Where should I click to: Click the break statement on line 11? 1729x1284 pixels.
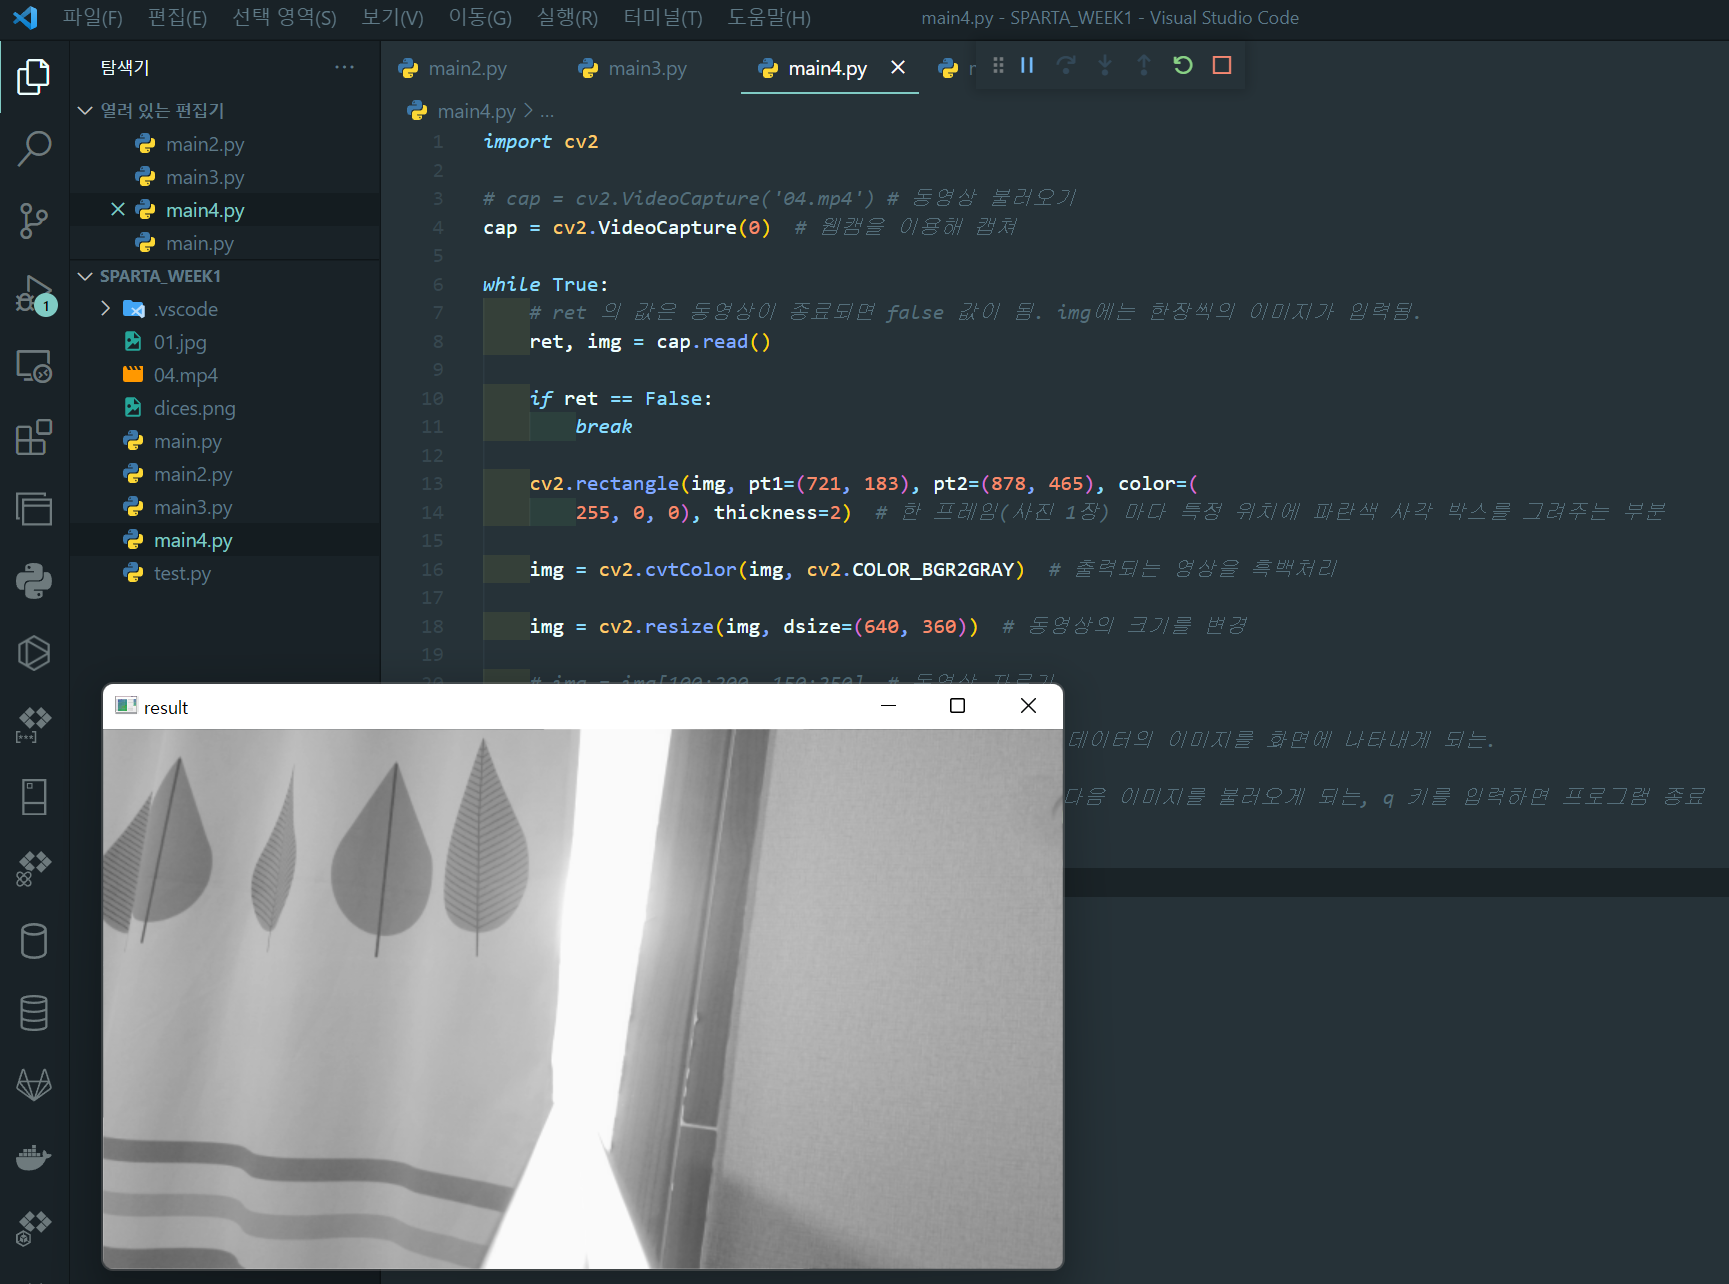pyautogui.click(x=603, y=426)
